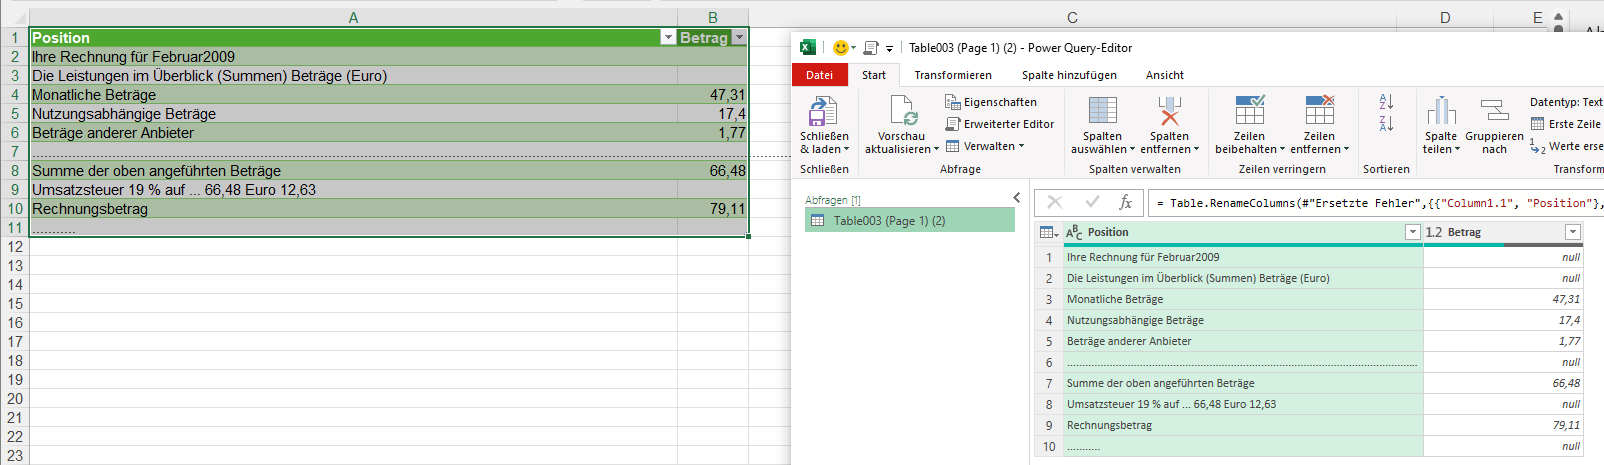Switch to the Transformieren tab
Screen dimensions: 1604x465
coord(952,75)
